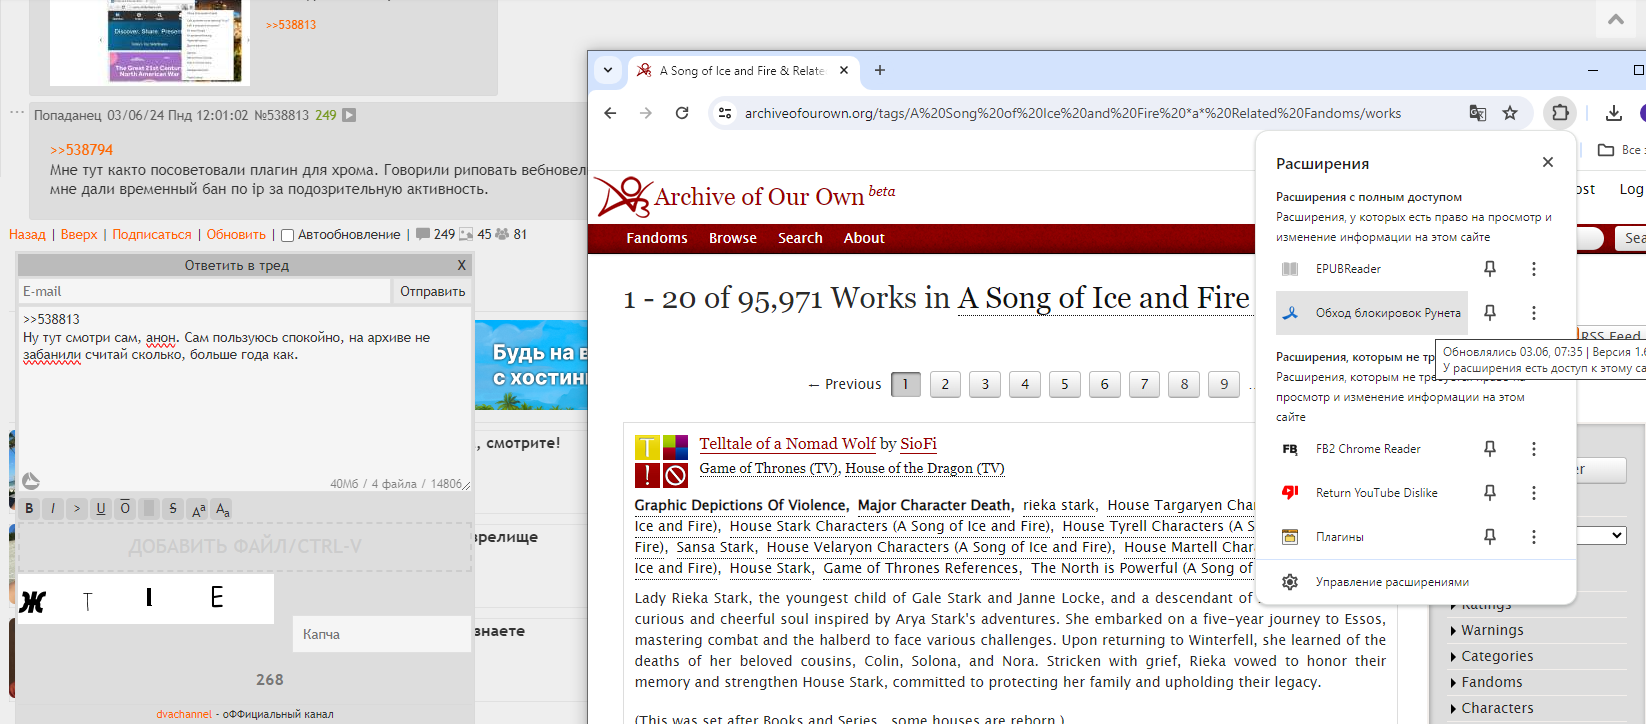Click the arrow icon next to post count 249
Viewport: 1646px width, 724px height.
tap(349, 115)
